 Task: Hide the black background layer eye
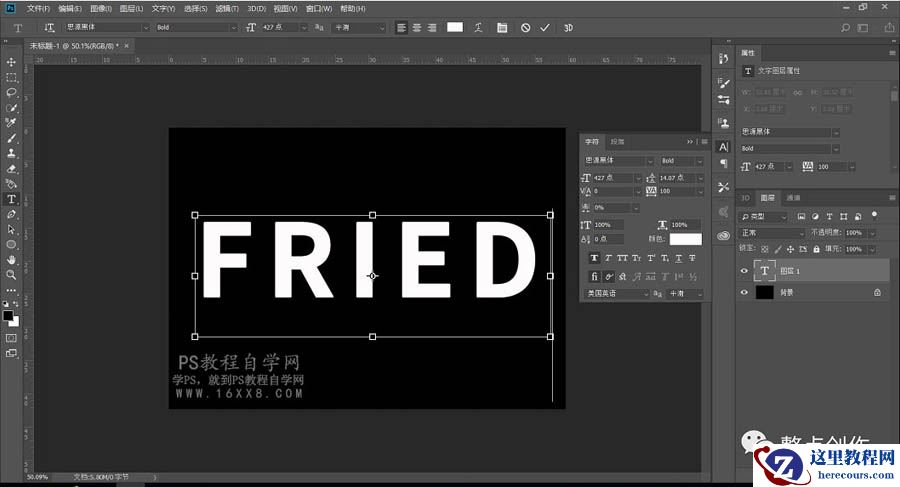pyautogui.click(x=744, y=292)
